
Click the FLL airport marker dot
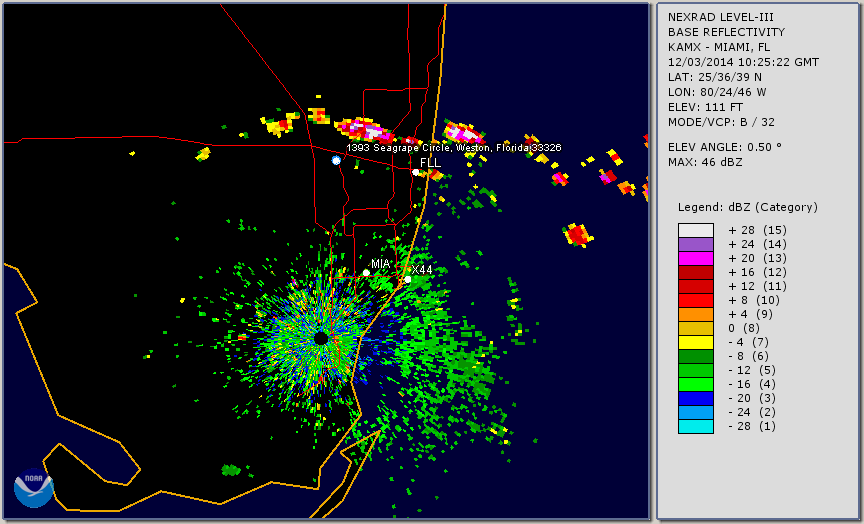pyautogui.click(x=415, y=172)
